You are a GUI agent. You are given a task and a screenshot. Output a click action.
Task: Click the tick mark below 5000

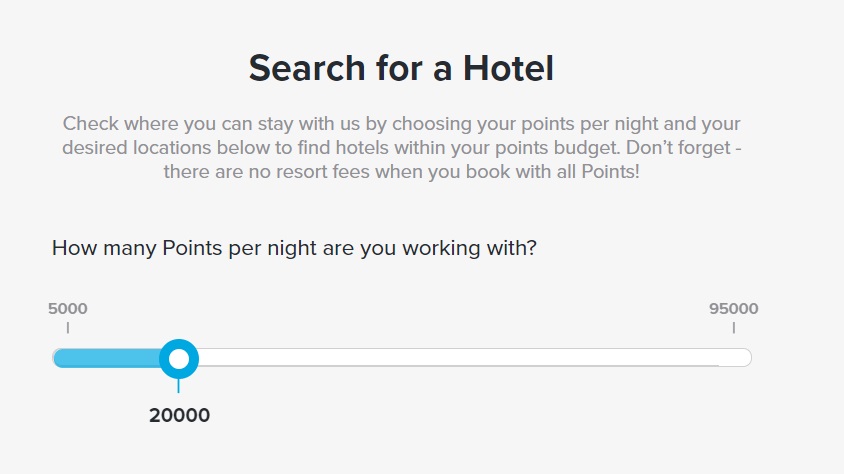(68, 327)
